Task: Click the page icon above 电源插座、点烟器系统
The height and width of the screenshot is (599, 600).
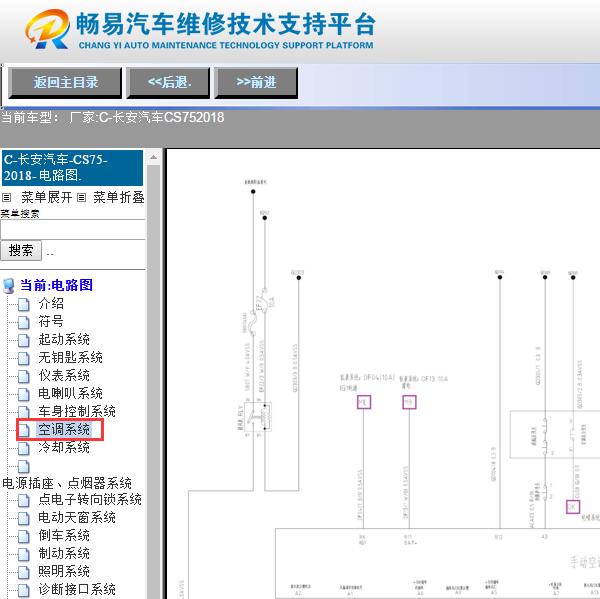Action: [x=24, y=467]
